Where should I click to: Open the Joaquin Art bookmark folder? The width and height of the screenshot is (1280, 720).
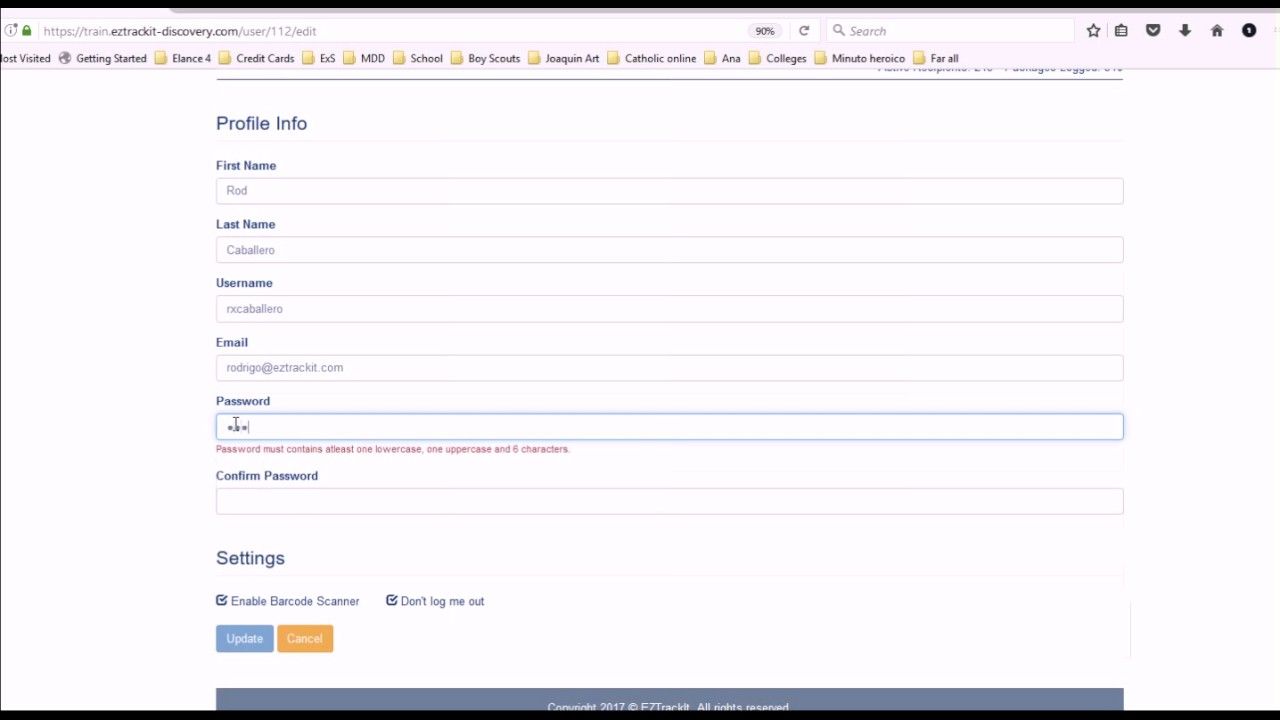(x=563, y=58)
